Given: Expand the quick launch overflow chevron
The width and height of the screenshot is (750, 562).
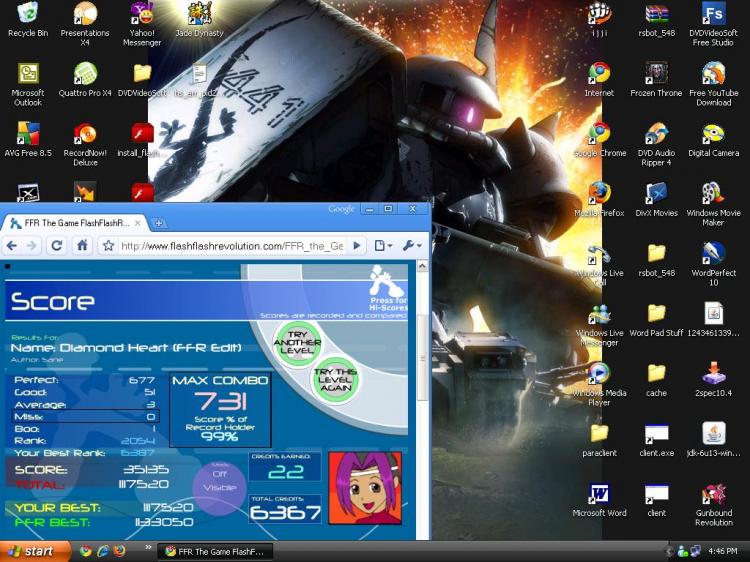Looking at the screenshot, I should click(x=148, y=548).
